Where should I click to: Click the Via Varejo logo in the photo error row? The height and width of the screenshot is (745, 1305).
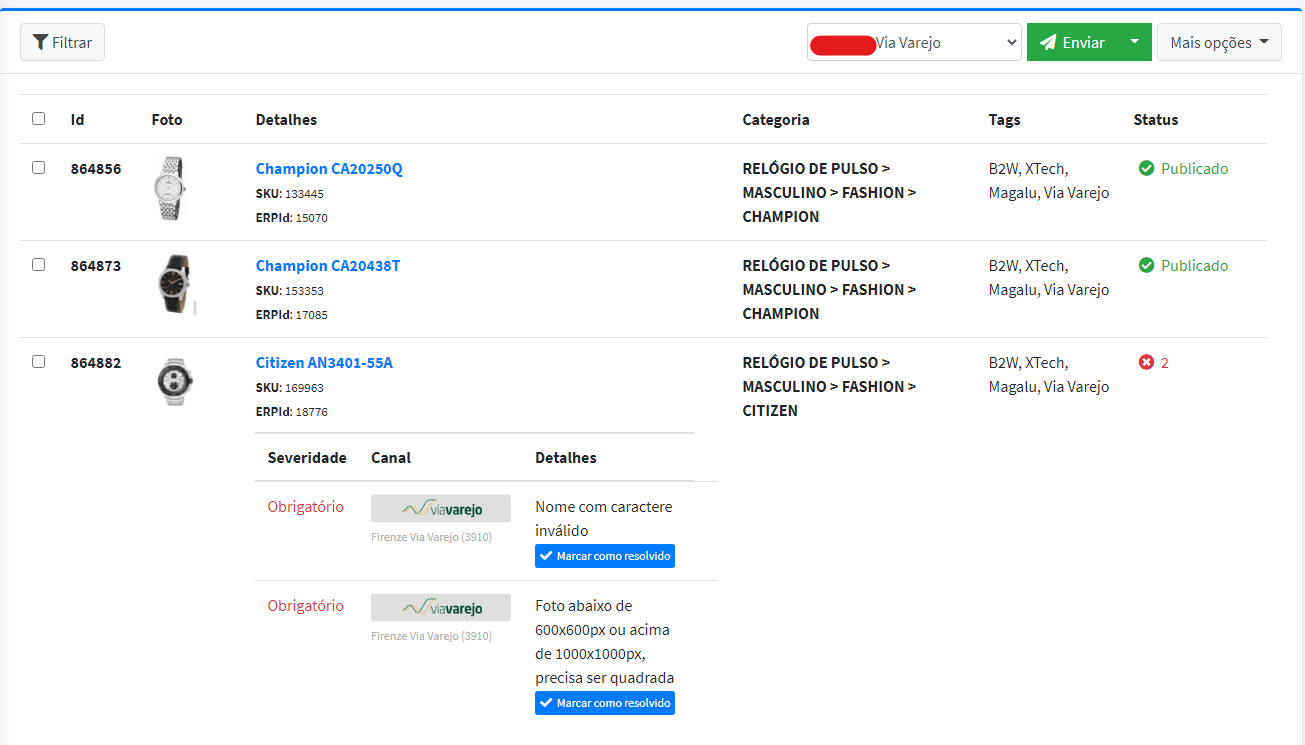[x=441, y=607]
